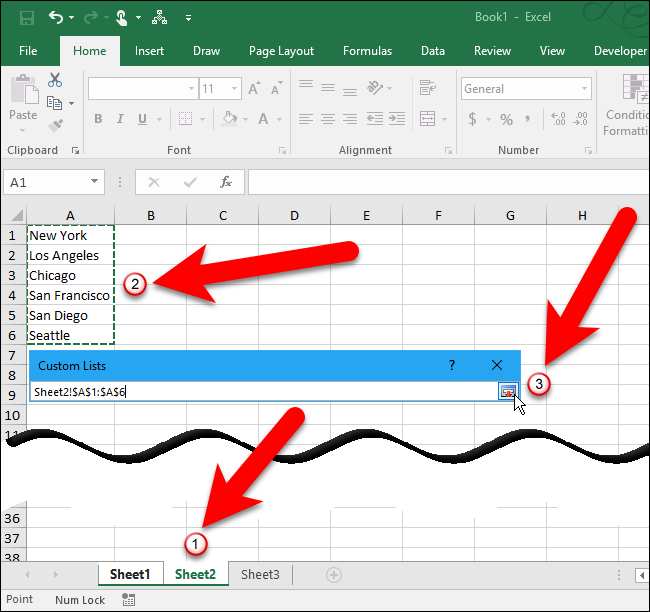This screenshot has width=650, height=612.
Task: Switch to the Sheet3 tab
Action: pos(260,575)
